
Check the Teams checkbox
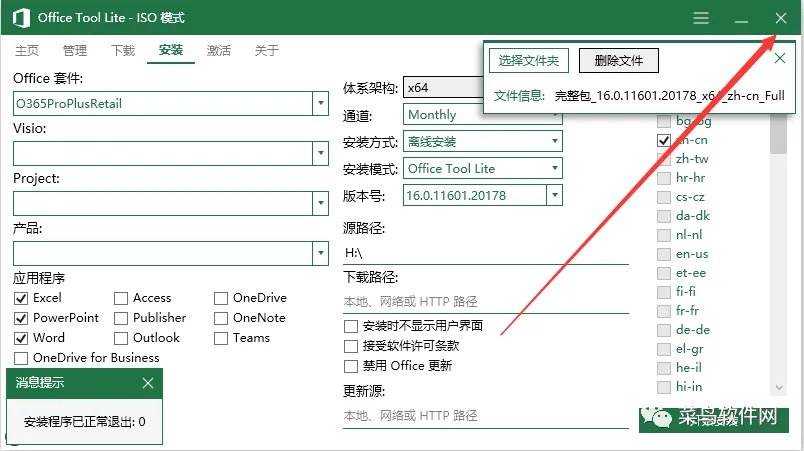click(221, 338)
